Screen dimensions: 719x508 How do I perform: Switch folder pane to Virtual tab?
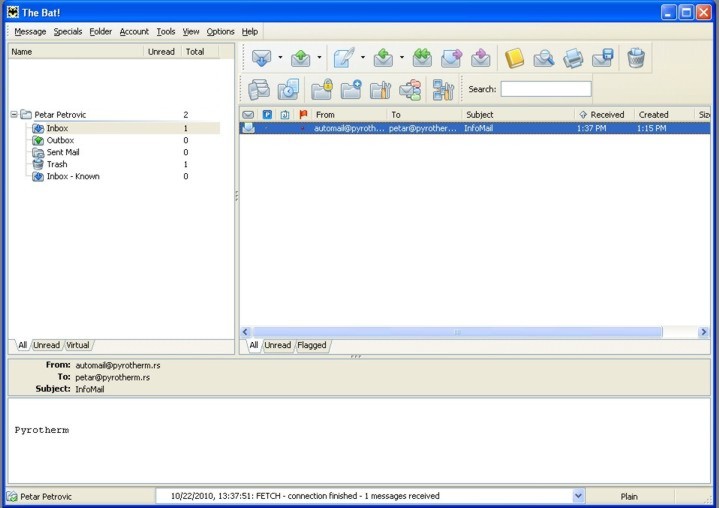(x=78, y=345)
